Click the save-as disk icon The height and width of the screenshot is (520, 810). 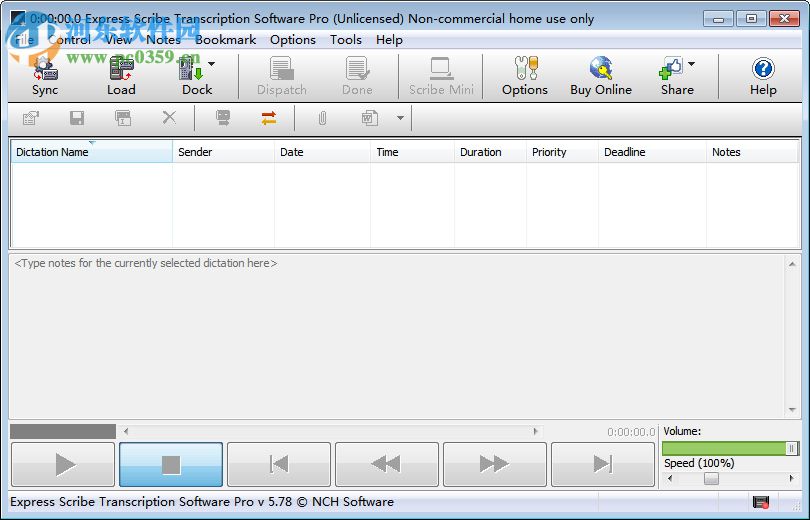[x=123, y=118]
